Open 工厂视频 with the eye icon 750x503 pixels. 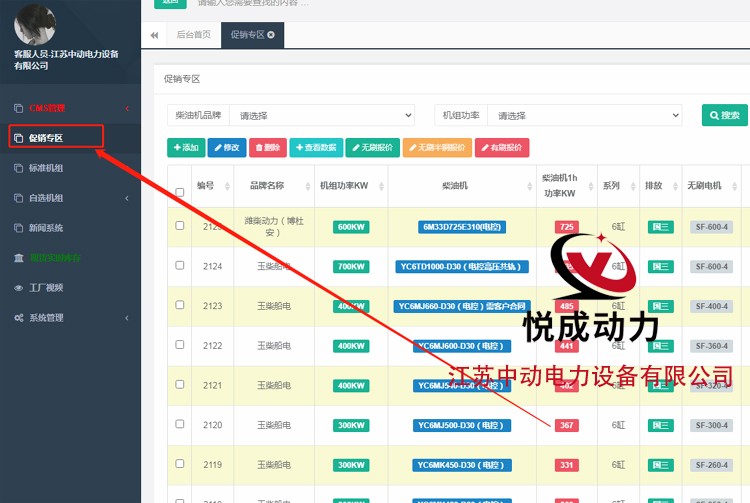pos(45,287)
